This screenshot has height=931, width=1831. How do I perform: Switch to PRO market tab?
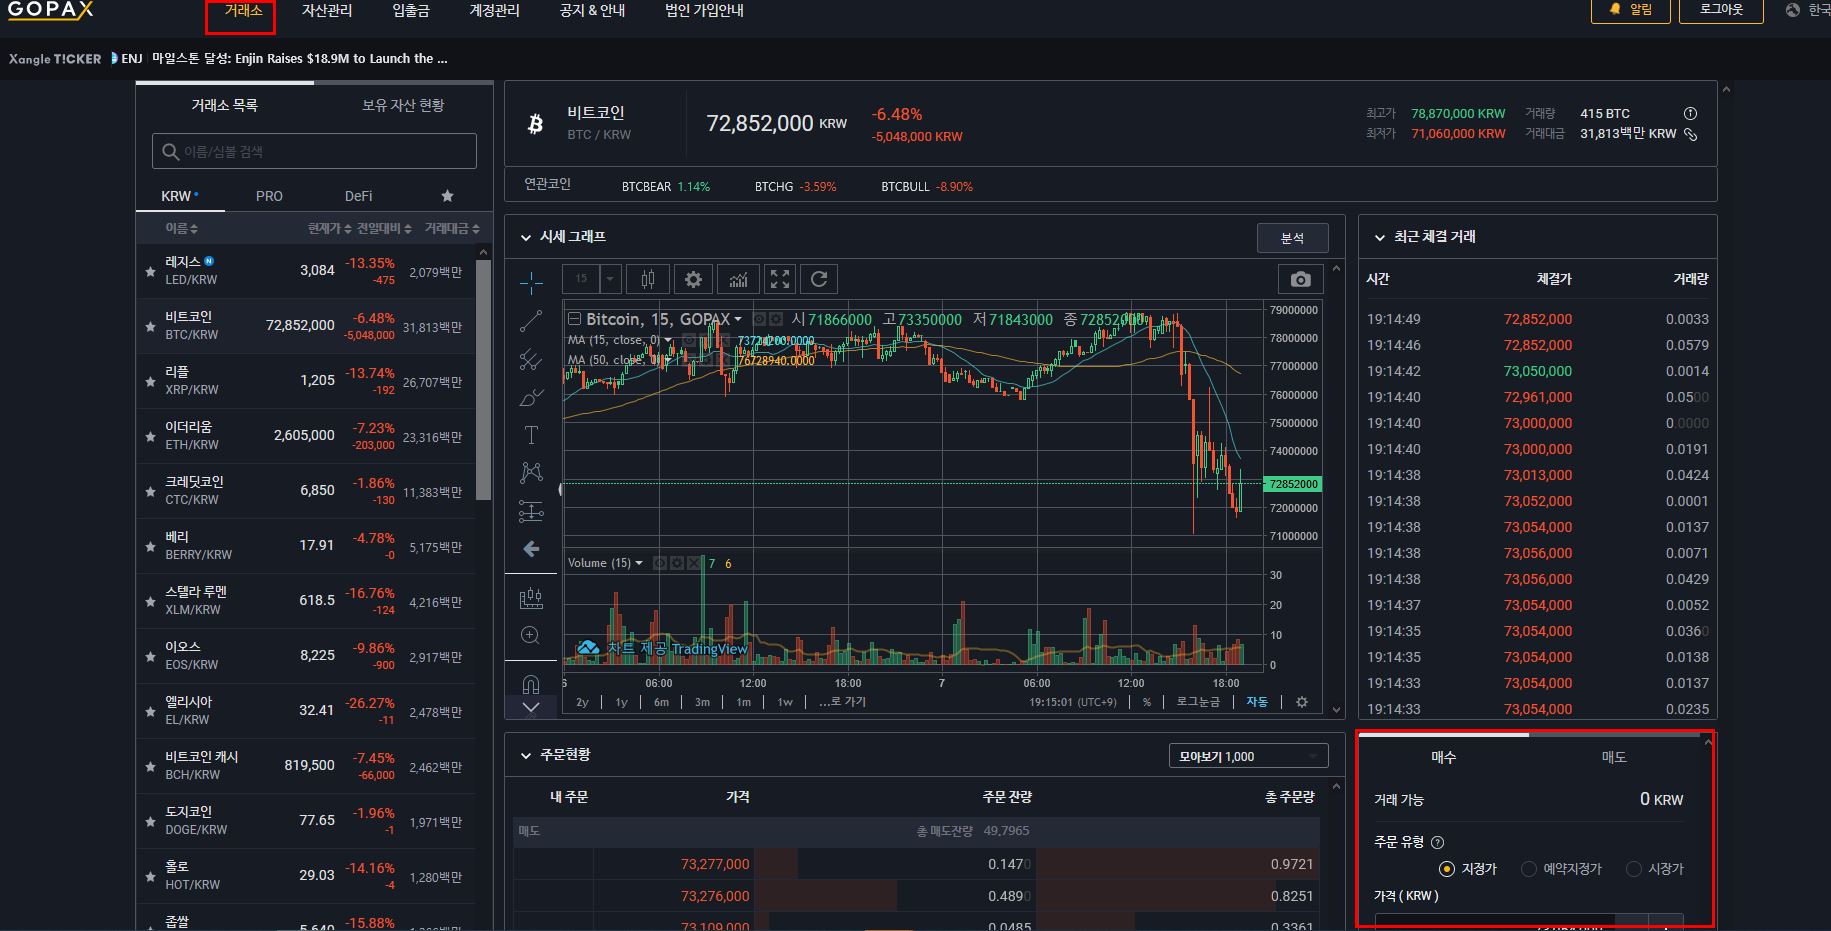click(x=269, y=196)
